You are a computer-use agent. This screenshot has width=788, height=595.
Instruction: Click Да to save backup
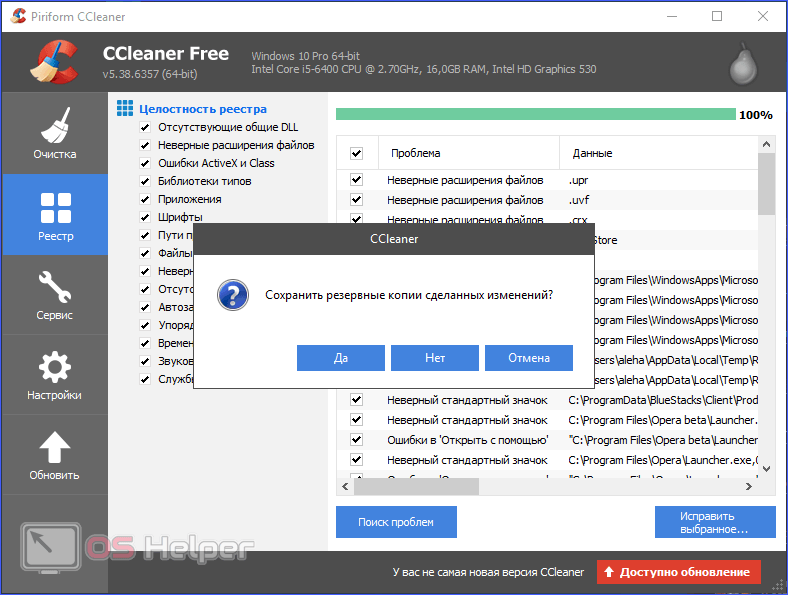pyautogui.click(x=341, y=358)
